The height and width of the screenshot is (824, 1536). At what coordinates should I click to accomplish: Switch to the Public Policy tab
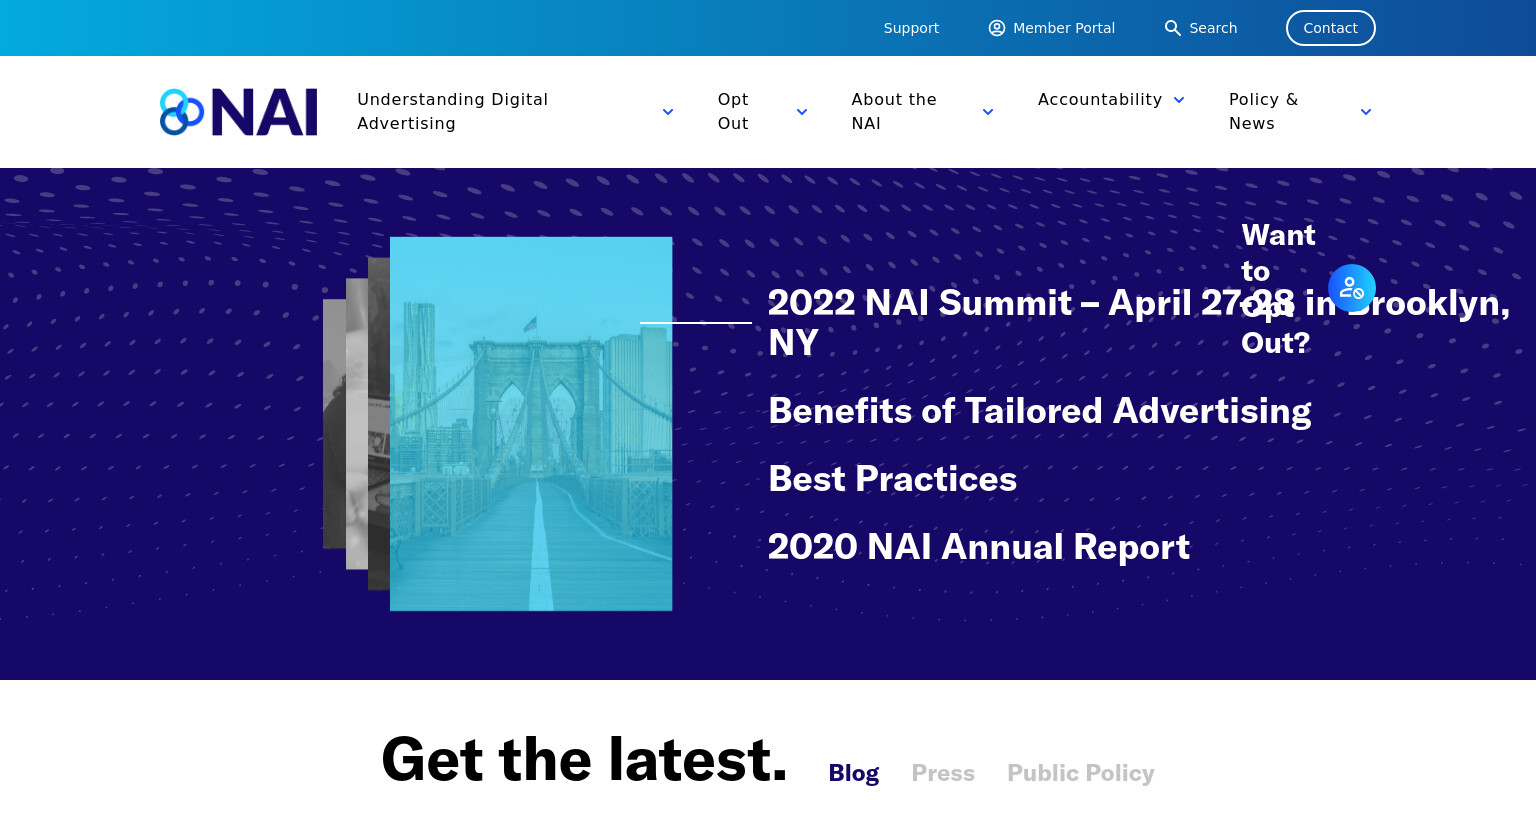[1081, 773]
